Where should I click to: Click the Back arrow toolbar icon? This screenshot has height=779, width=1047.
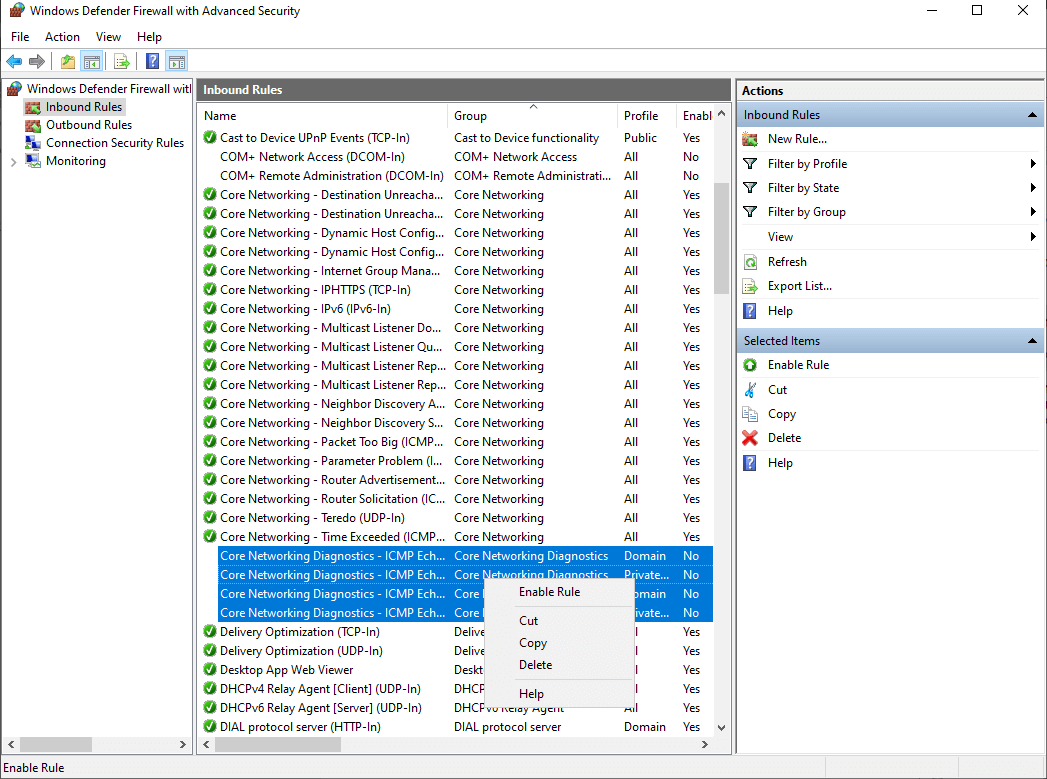click(x=14, y=62)
